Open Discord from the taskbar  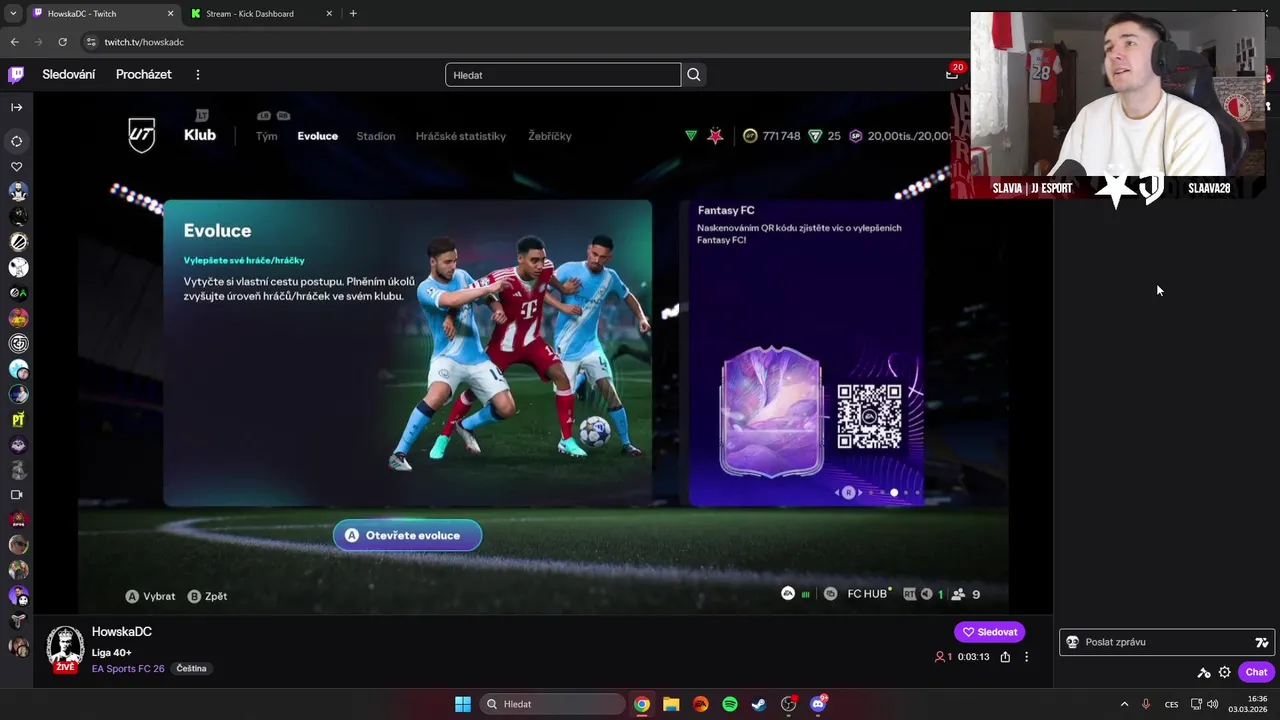pyautogui.click(x=818, y=704)
